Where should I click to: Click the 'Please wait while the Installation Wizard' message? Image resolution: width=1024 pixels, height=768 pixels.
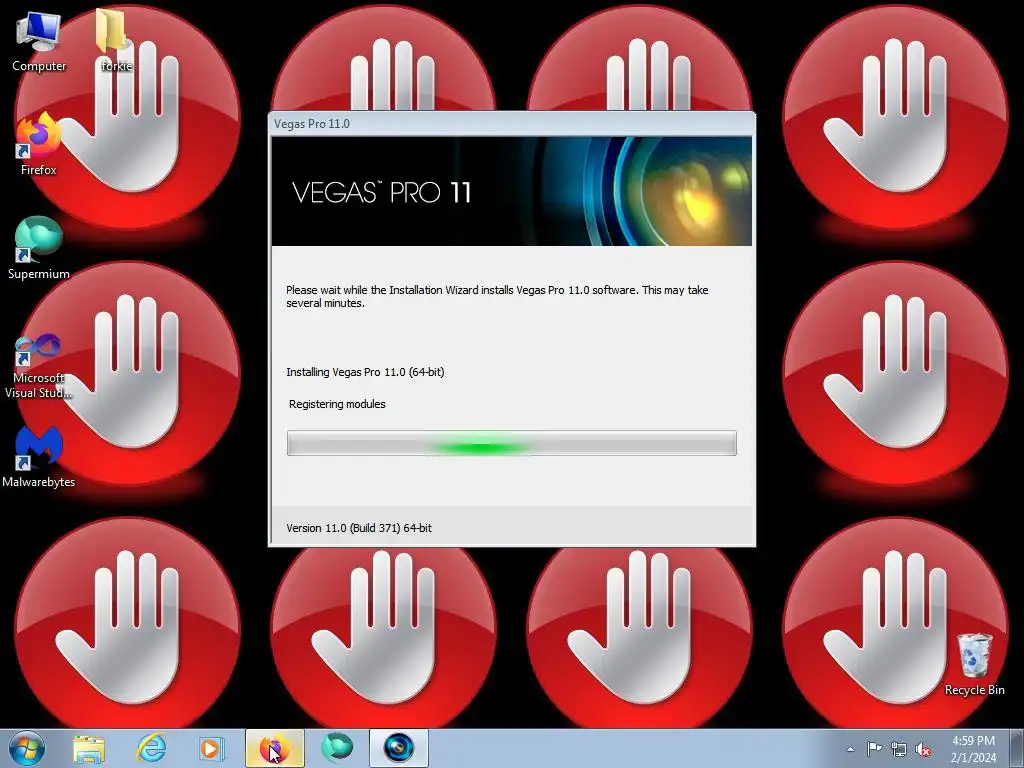(x=497, y=296)
